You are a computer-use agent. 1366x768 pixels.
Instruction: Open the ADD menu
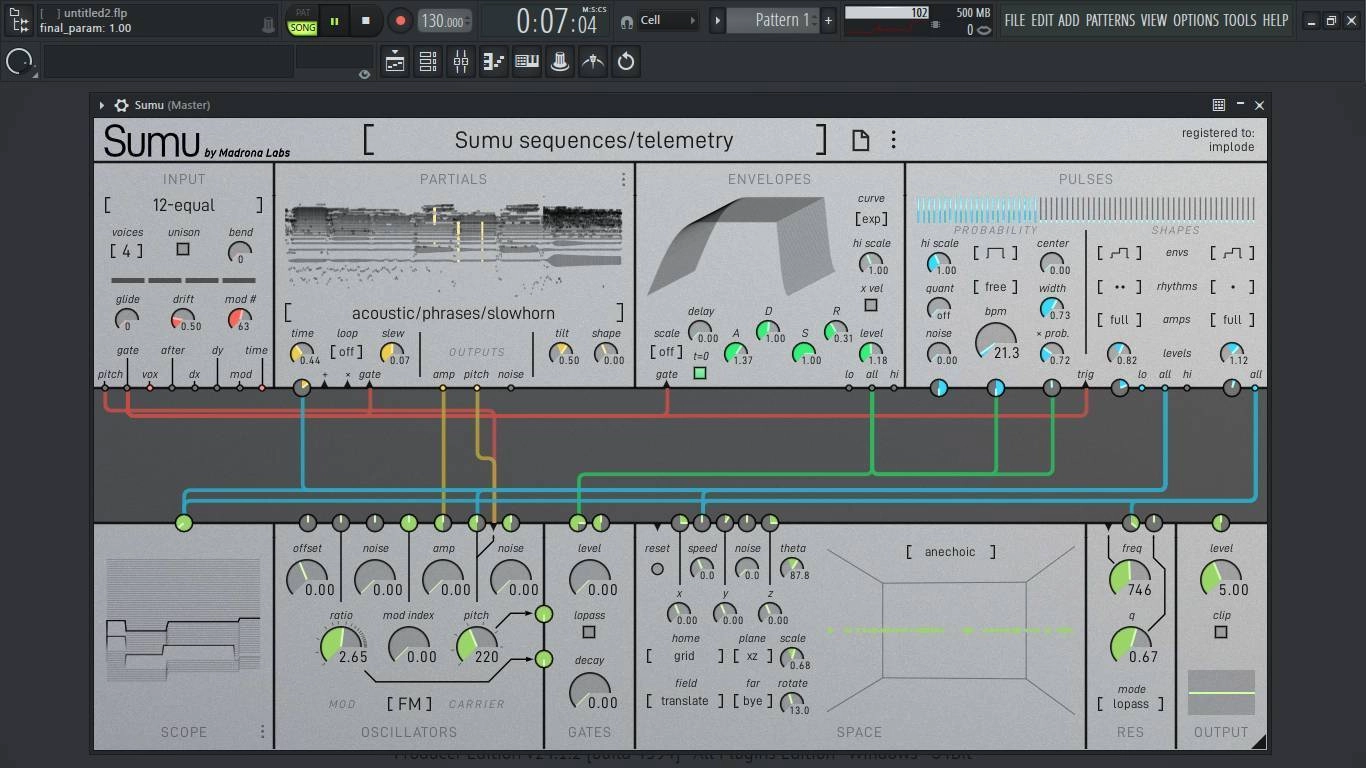point(1069,20)
